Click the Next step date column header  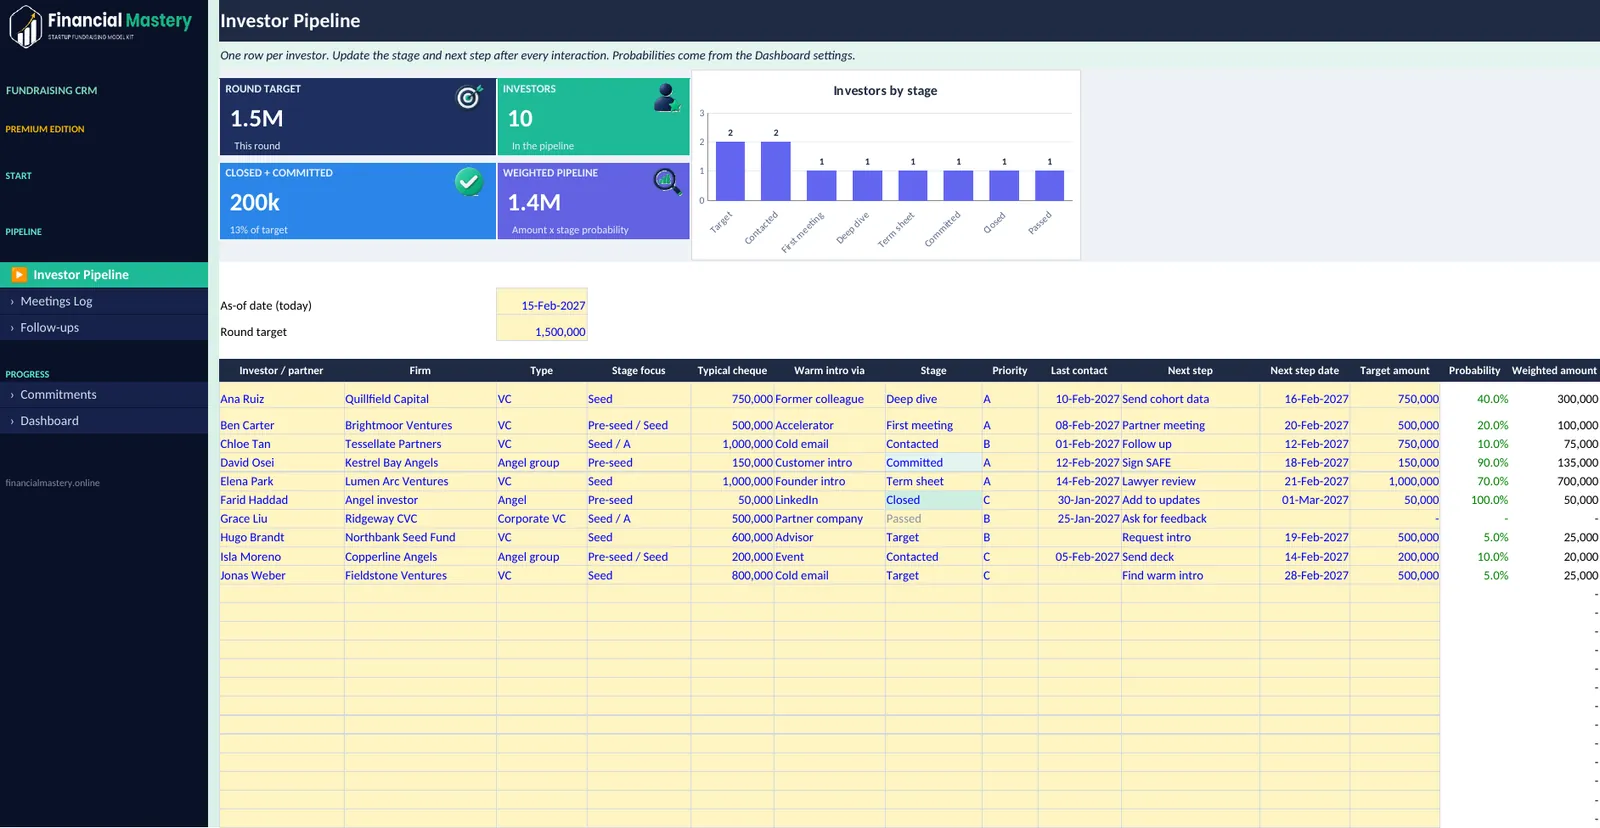1305,371
